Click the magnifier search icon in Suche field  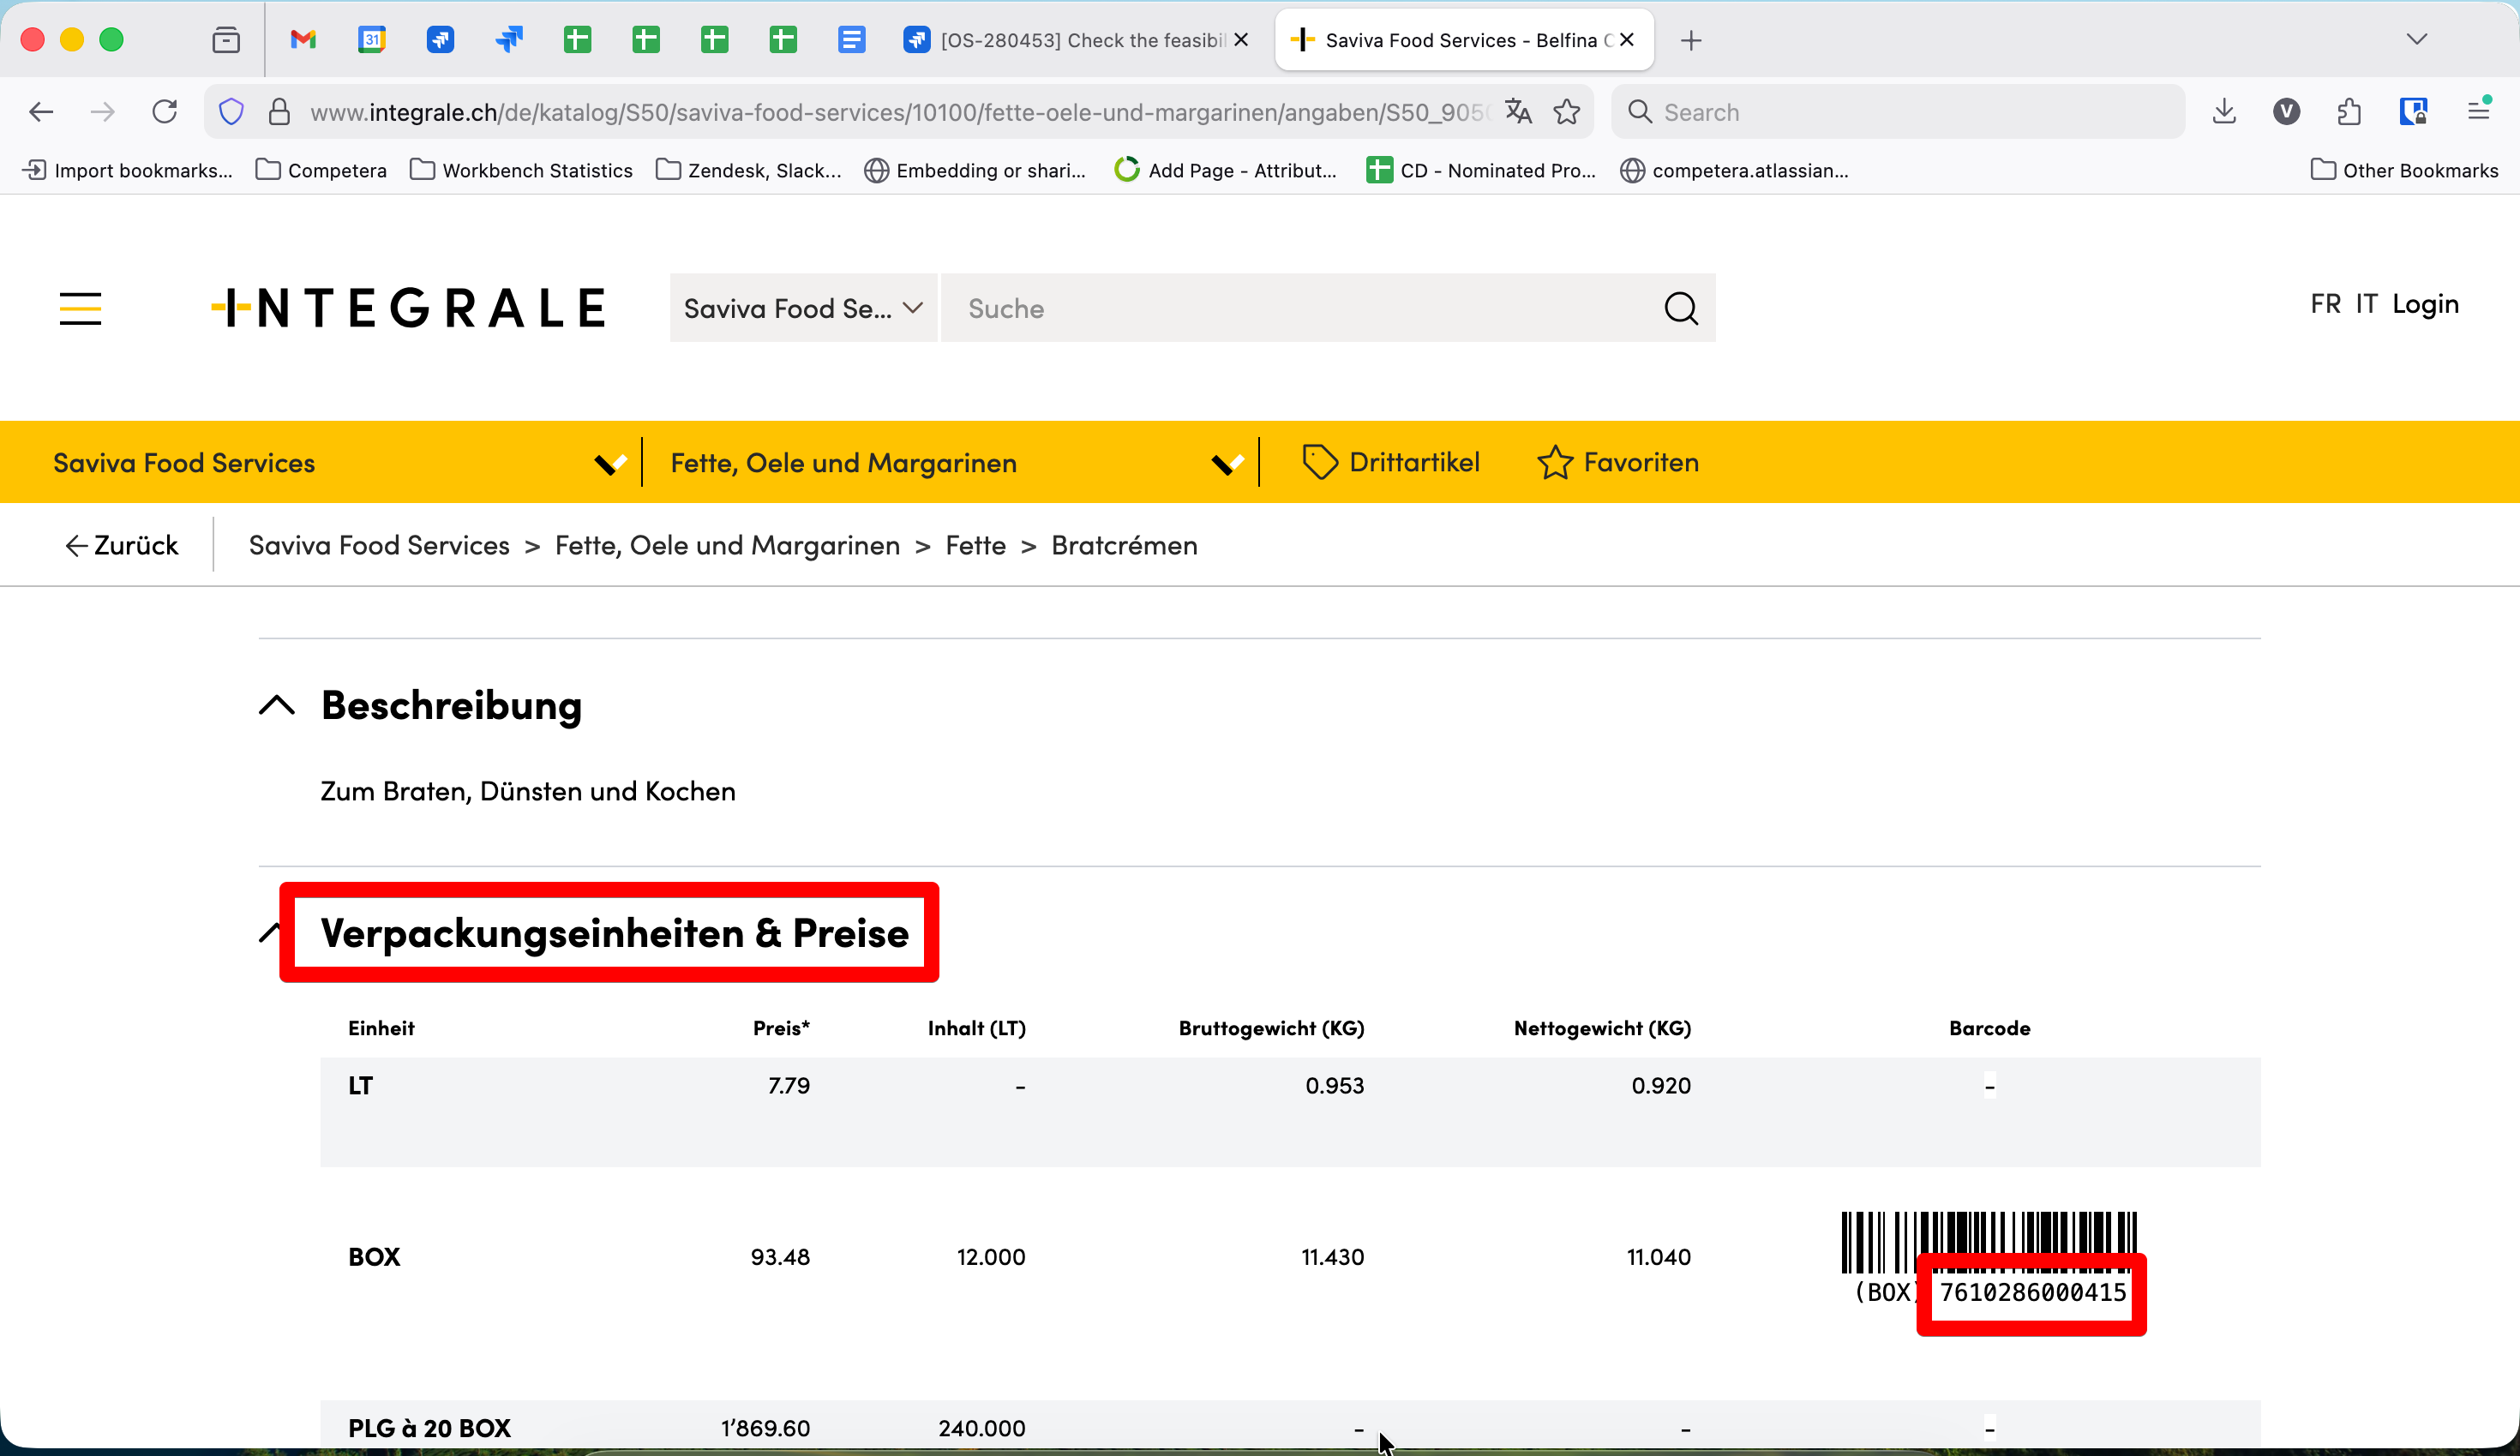(1681, 308)
